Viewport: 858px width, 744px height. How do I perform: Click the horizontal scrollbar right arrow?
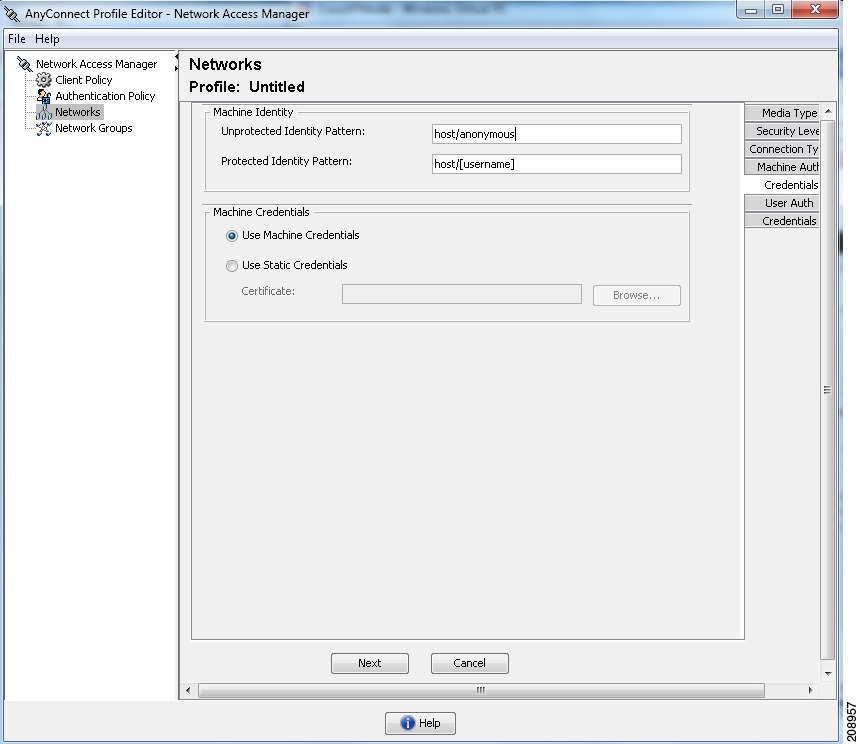(810, 690)
